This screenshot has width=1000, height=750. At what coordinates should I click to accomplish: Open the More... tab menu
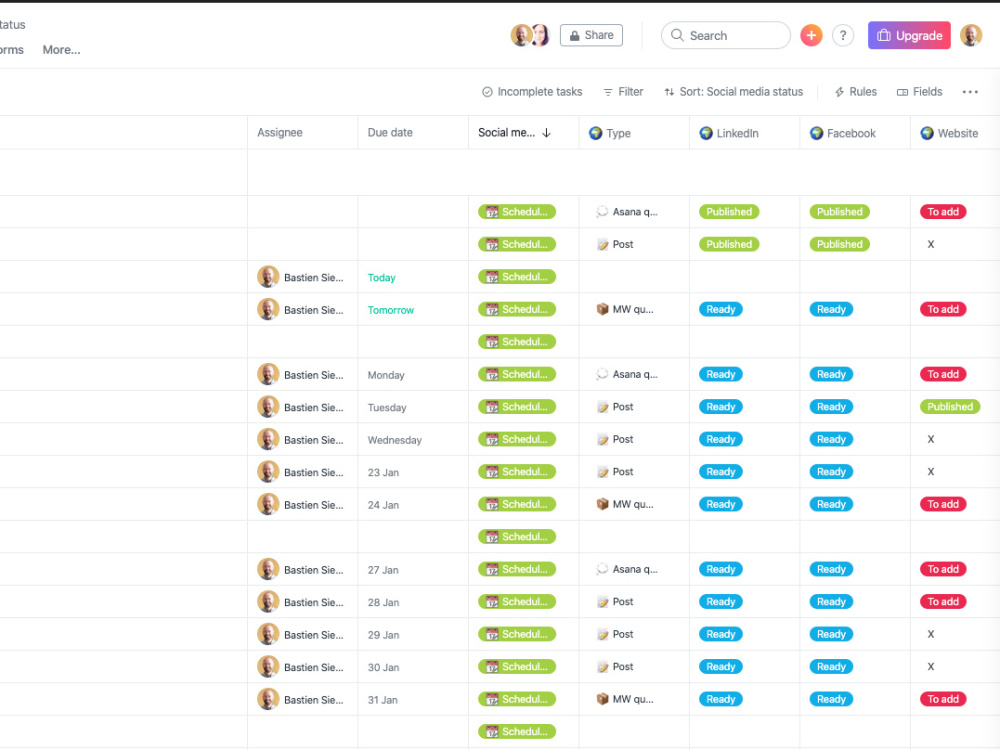click(x=61, y=50)
